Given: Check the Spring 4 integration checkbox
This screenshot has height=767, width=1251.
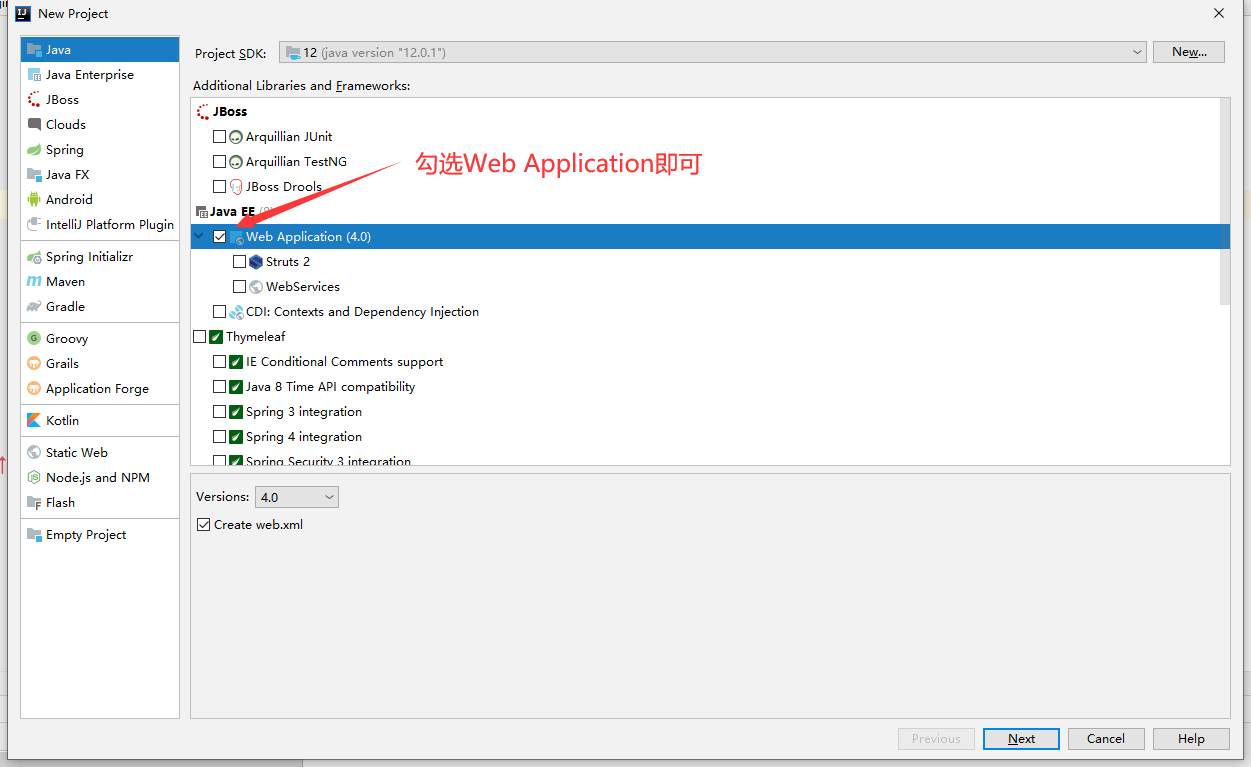Looking at the screenshot, I should [x=219, y=437].
